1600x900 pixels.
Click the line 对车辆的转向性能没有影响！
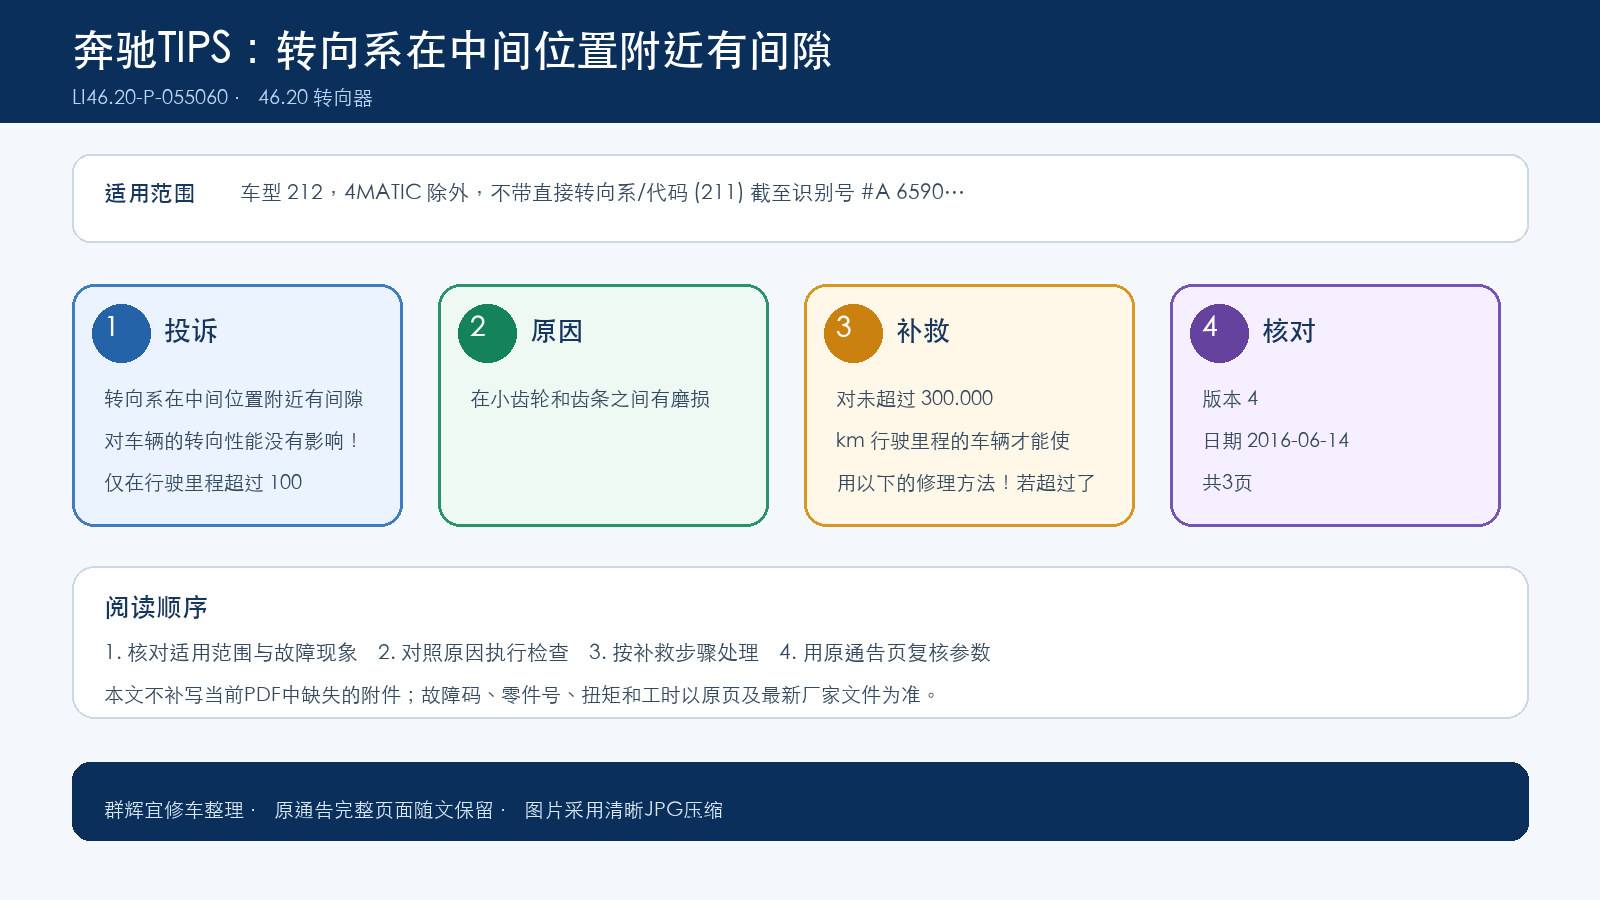(x=233, y=441)
